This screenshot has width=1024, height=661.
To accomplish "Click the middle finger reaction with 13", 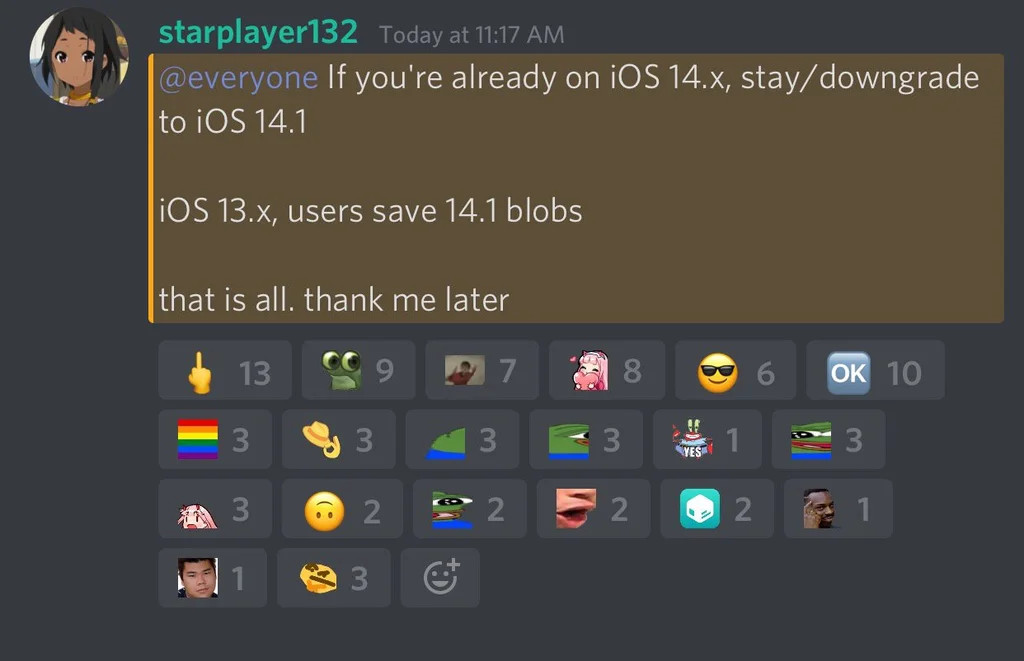I will tap(225, 370).
